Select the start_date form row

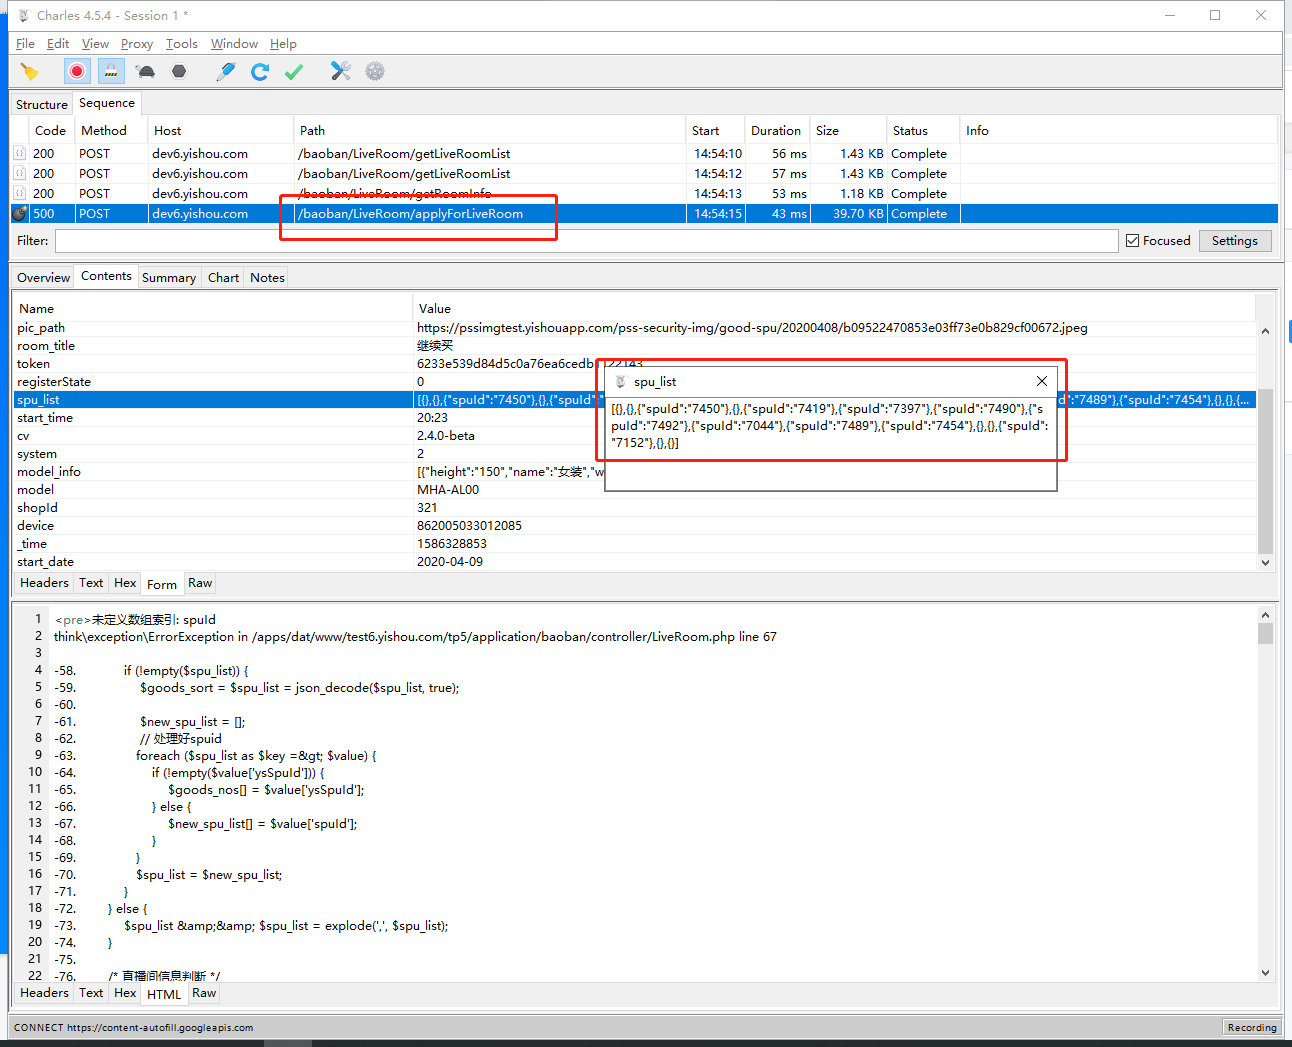(634, 562)
